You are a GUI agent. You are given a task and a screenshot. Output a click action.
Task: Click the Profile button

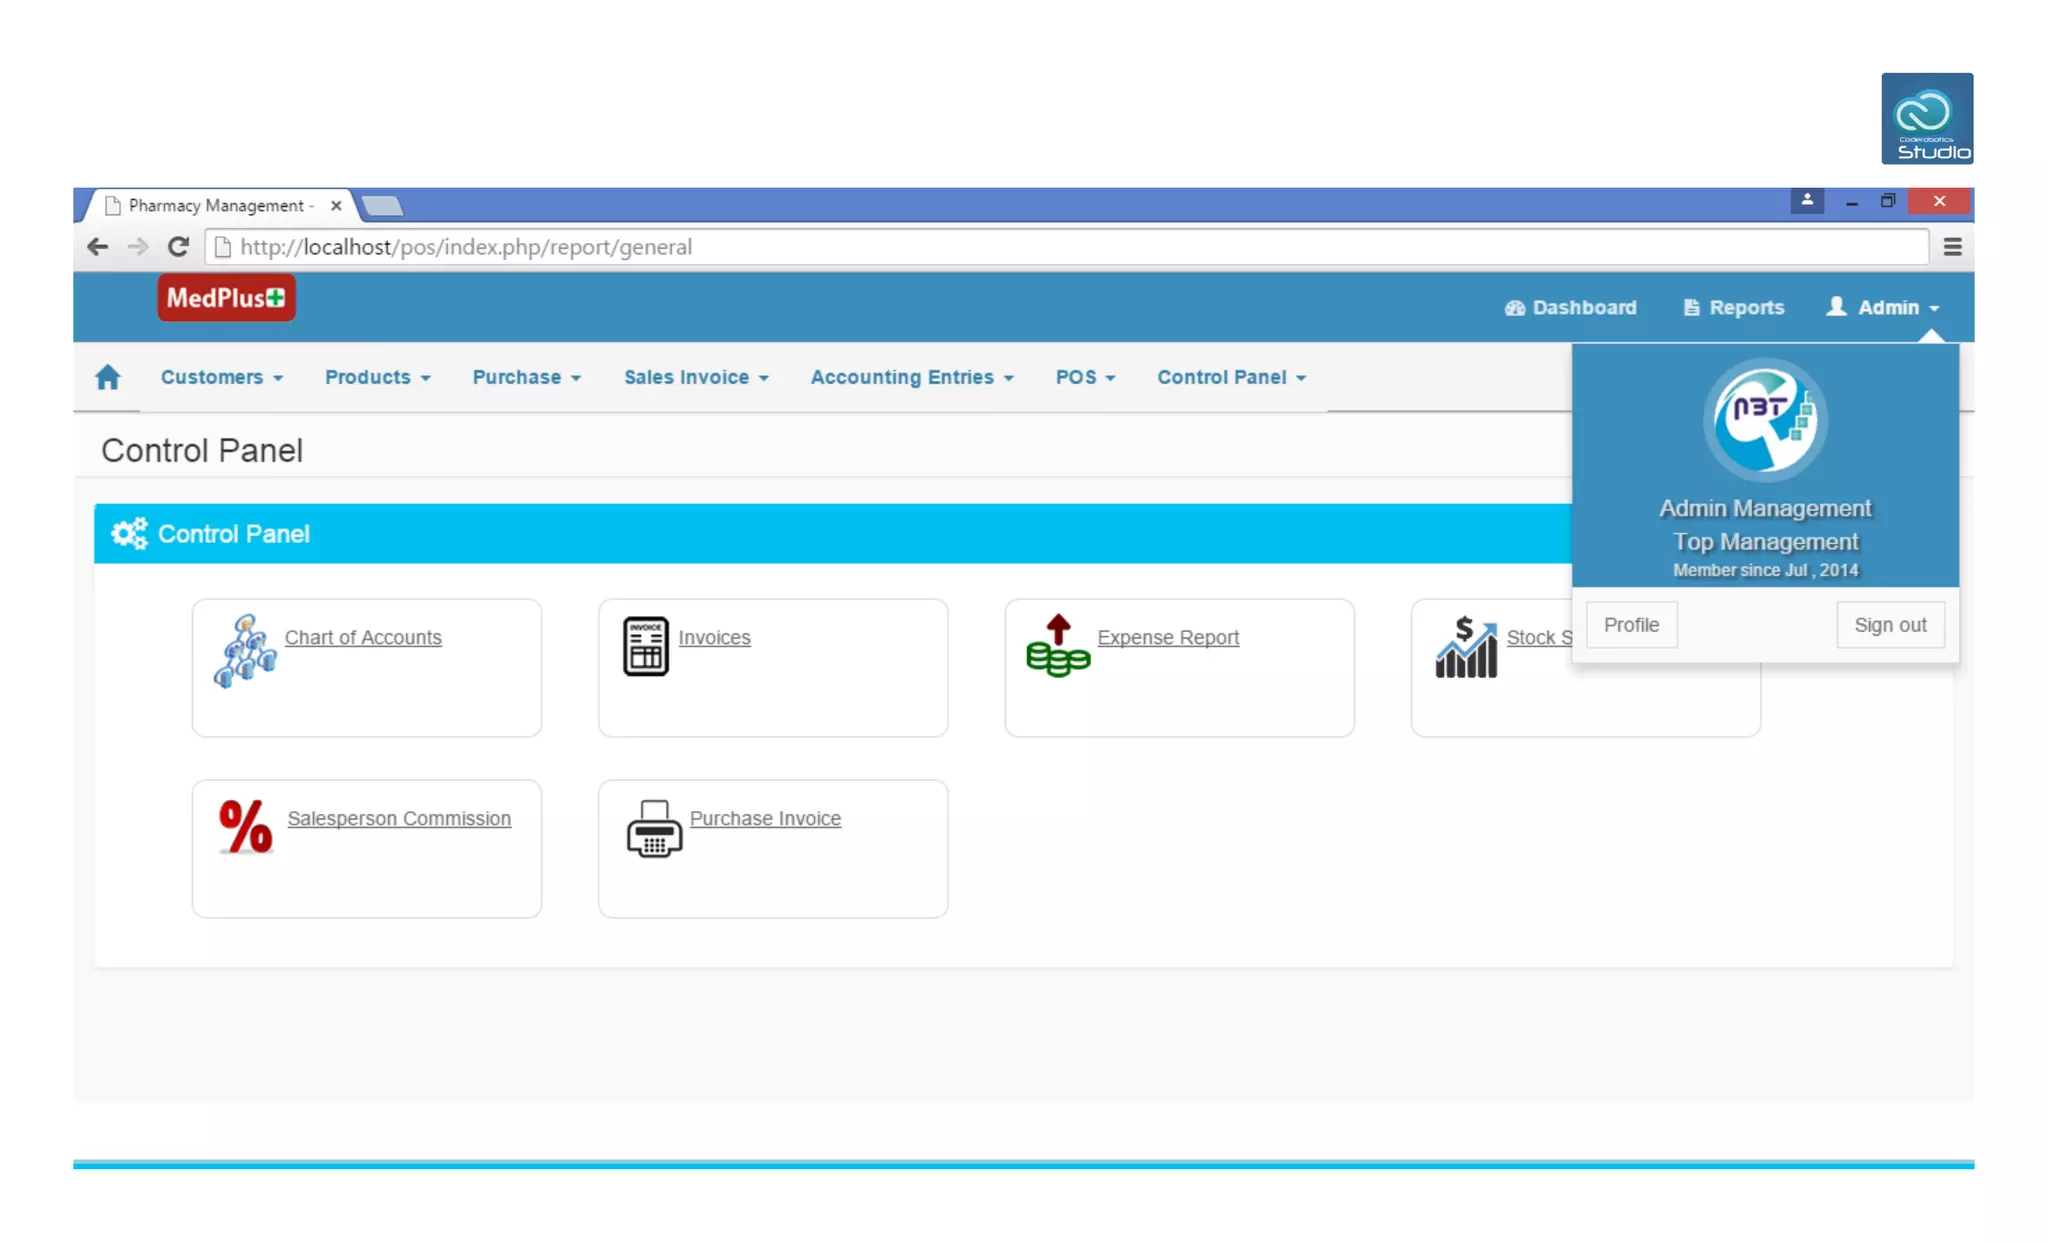point(1631,625)
